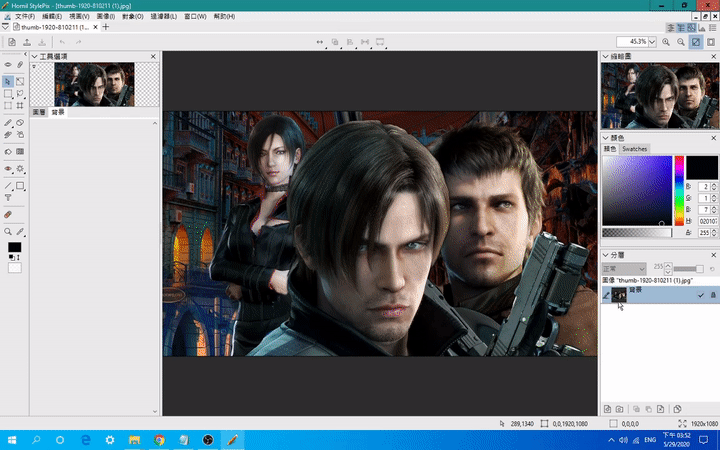Collapse the 縮略圖 panel
This screenshot has width=720, height=450.
(605, 56)
